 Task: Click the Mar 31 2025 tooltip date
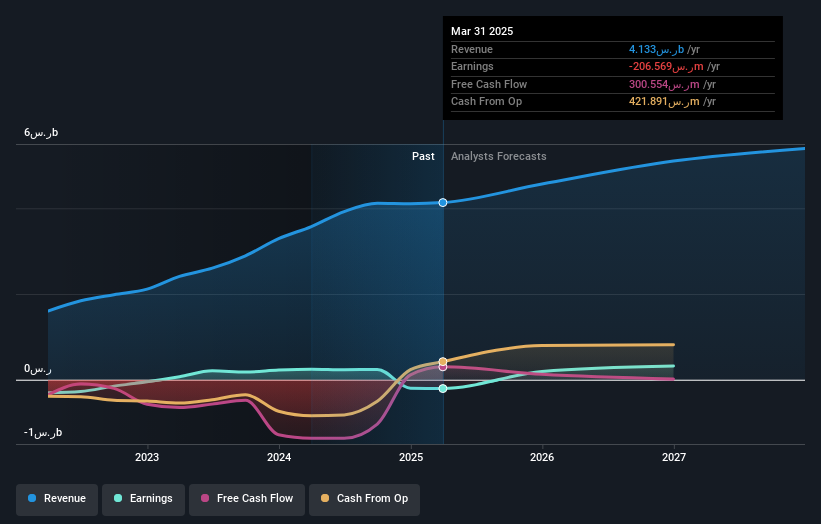pyautogui.click(x=482, y=31)
